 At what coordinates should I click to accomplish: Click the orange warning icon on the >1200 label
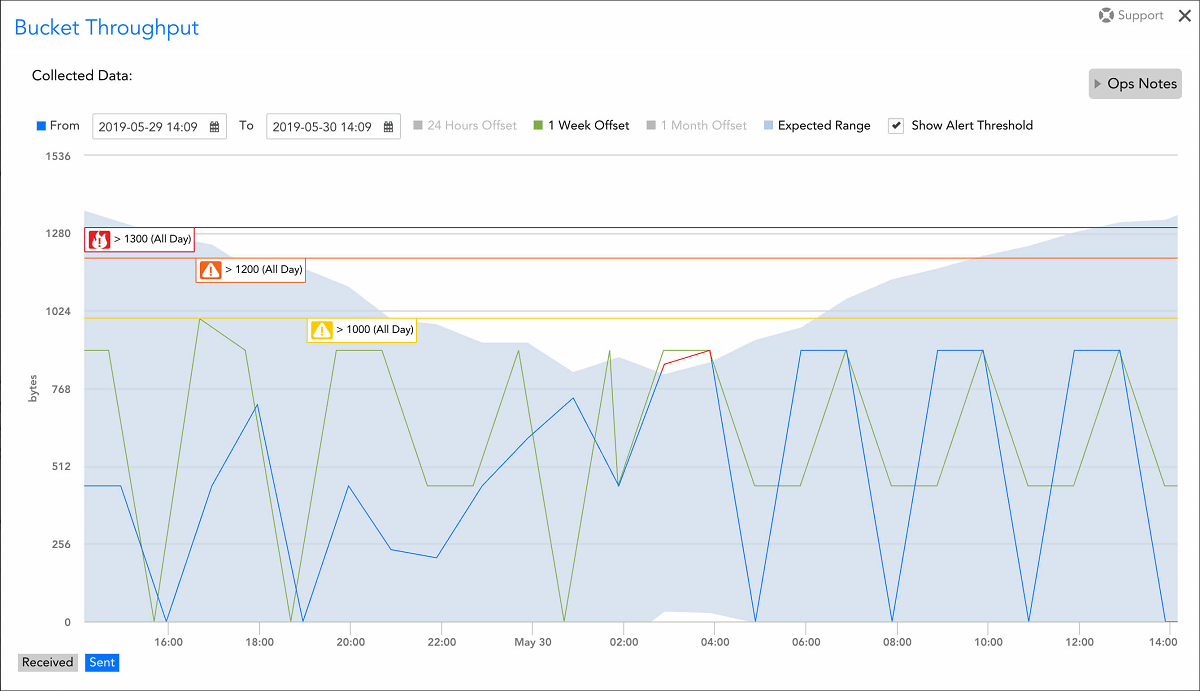(210, 269)
